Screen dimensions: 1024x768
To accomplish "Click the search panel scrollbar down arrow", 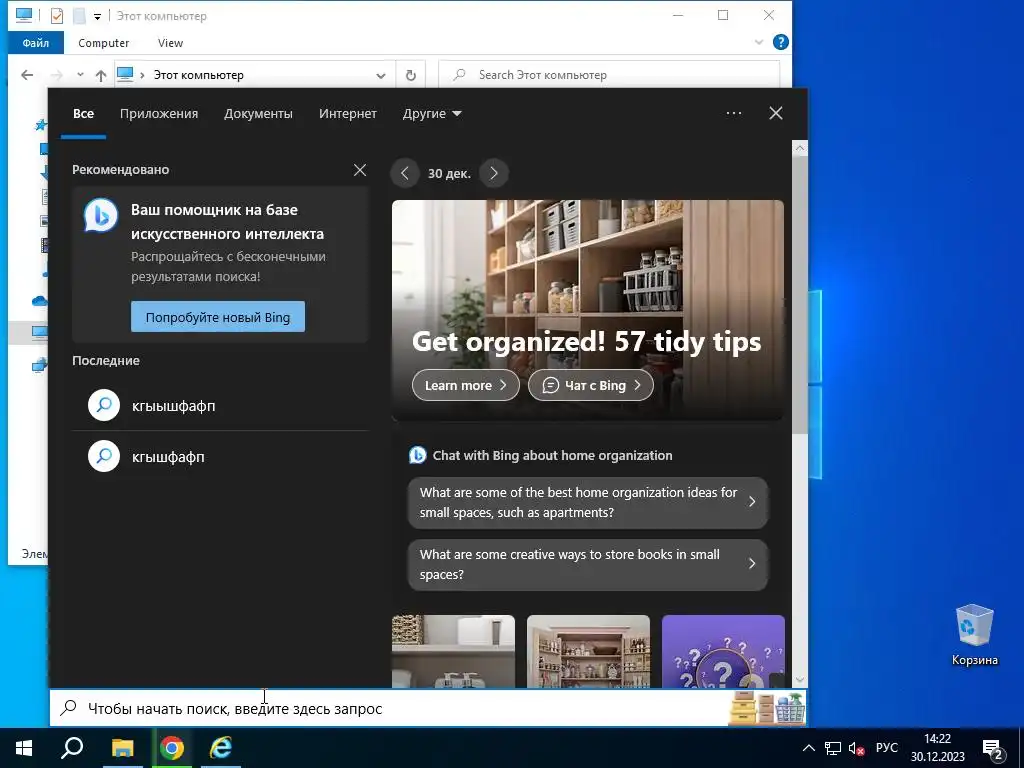I will [x=800, y=680].
